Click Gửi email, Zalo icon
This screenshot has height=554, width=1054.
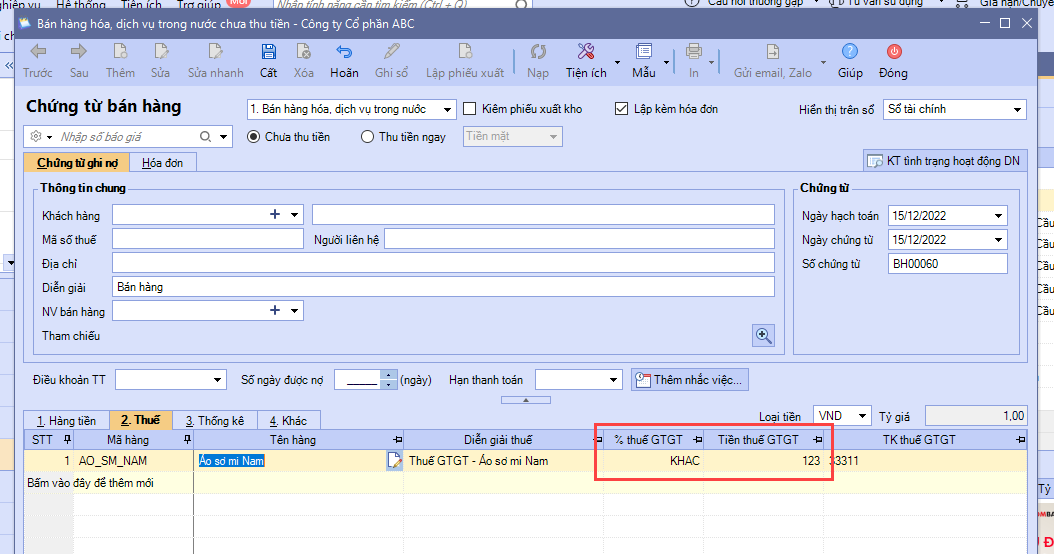[772, 52]
